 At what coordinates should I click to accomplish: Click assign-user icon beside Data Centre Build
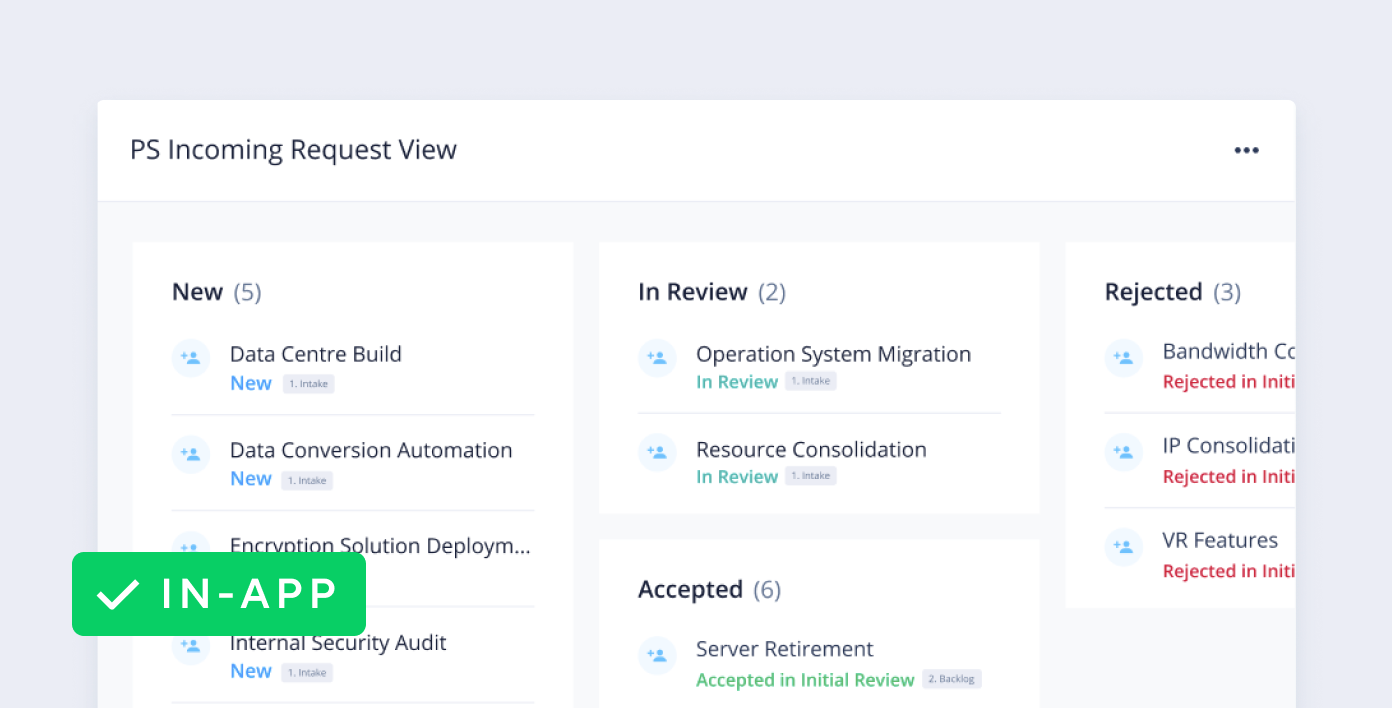click(x=190, y=358)
